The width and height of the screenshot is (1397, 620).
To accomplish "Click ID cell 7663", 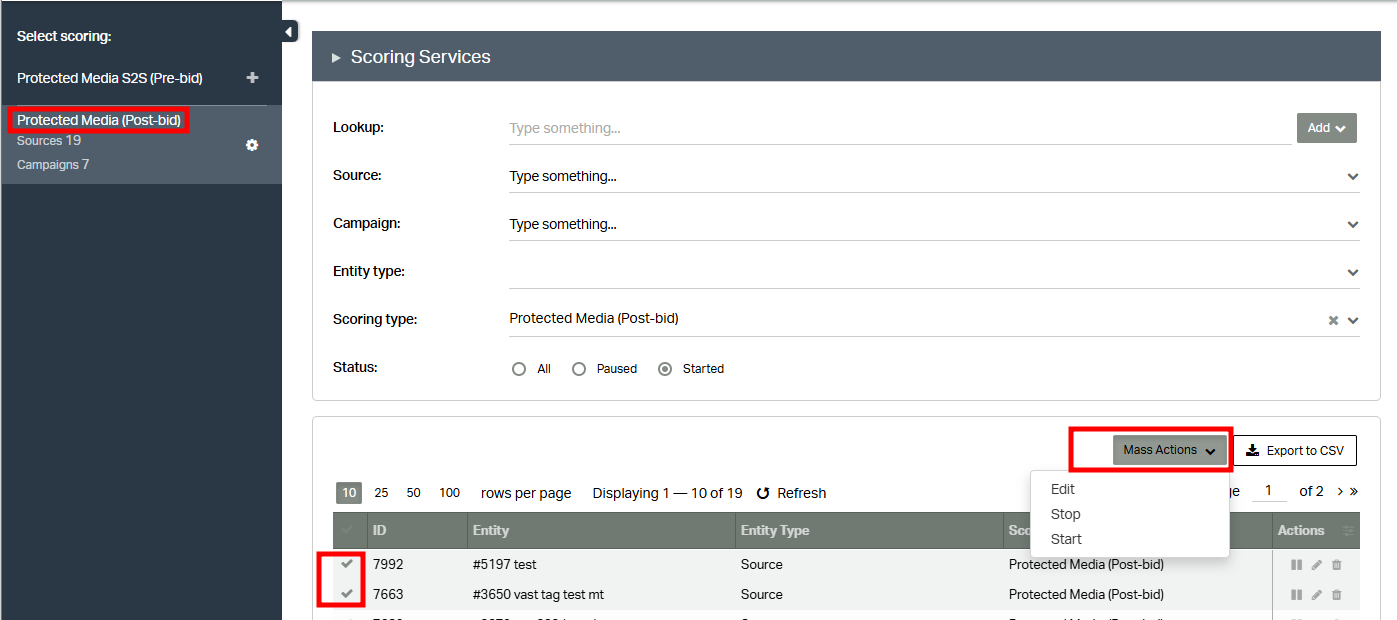I will click(x=388, y=595).
